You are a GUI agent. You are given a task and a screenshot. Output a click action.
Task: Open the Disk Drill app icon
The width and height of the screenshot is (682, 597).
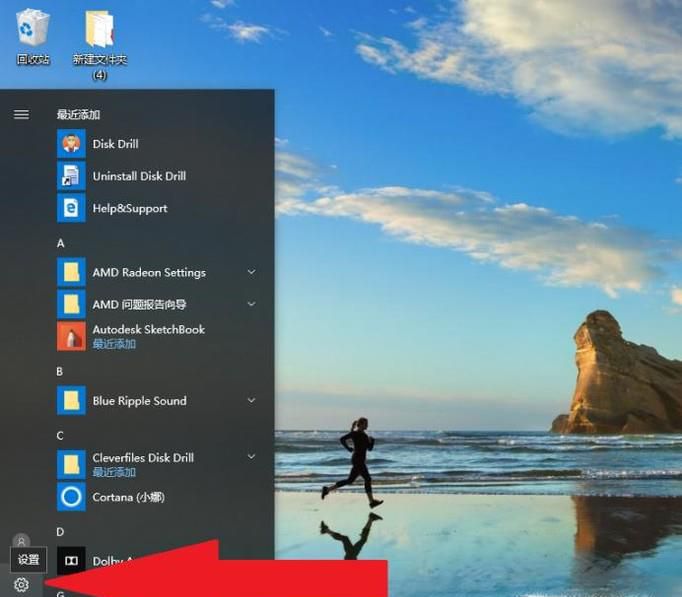point(71,144)
